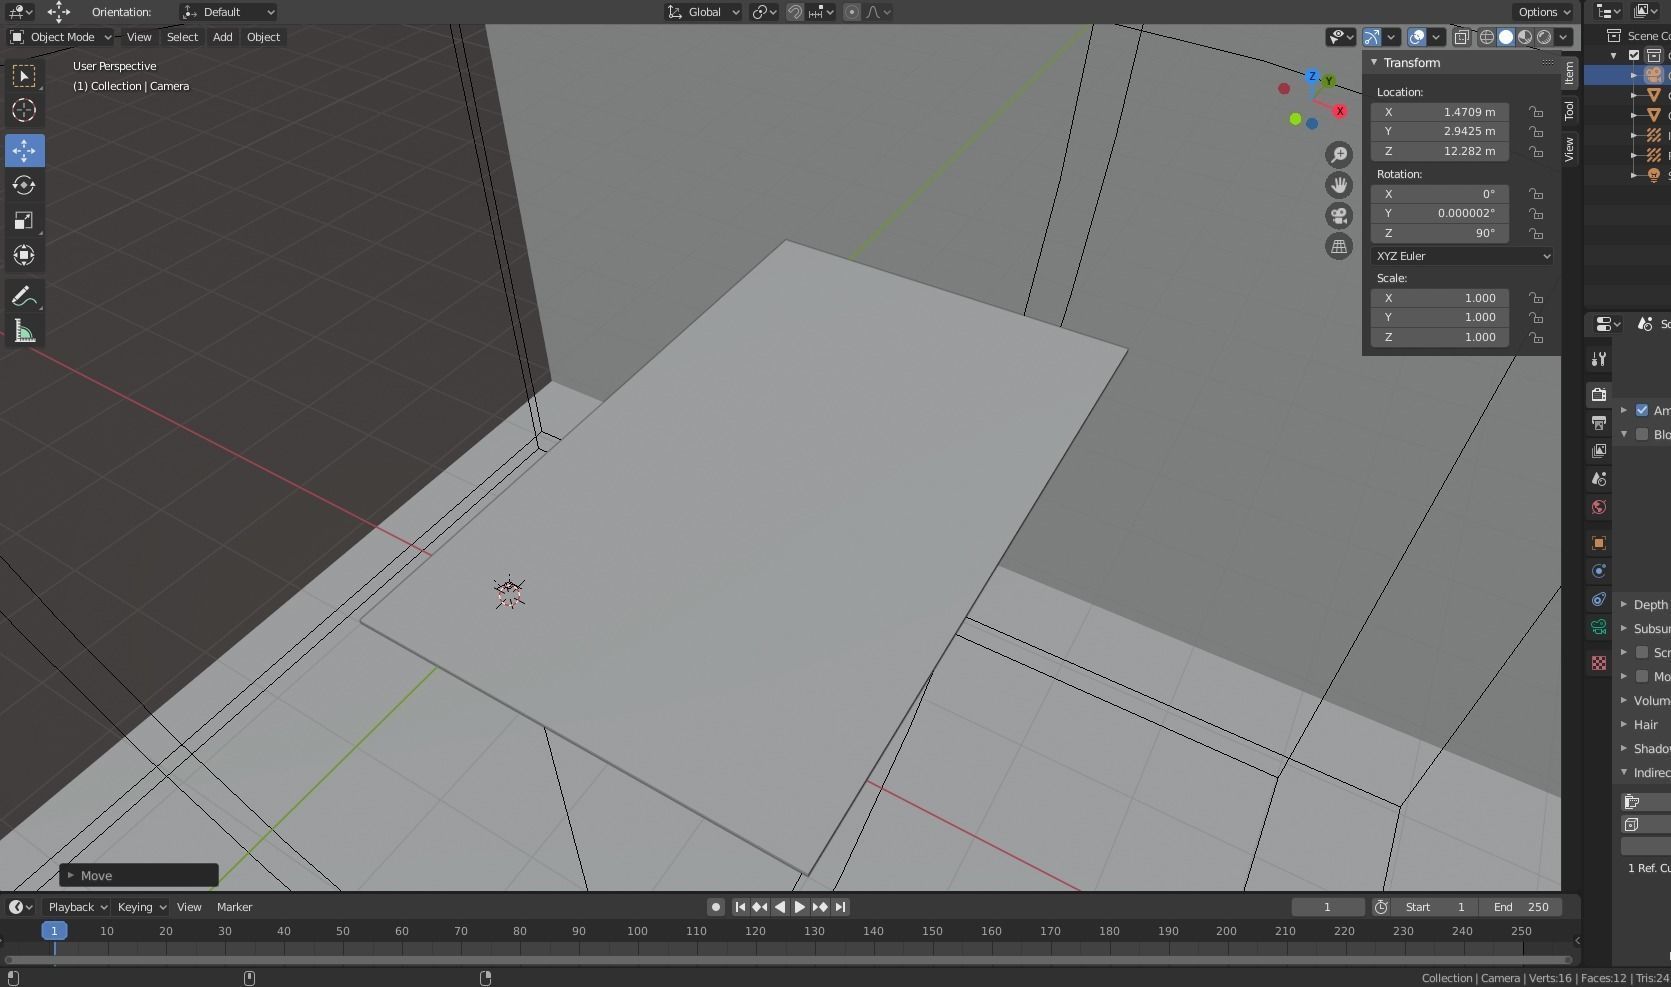Open the Keying dropdown
This screenshot has width=1671, height=987.
point(142,907)
